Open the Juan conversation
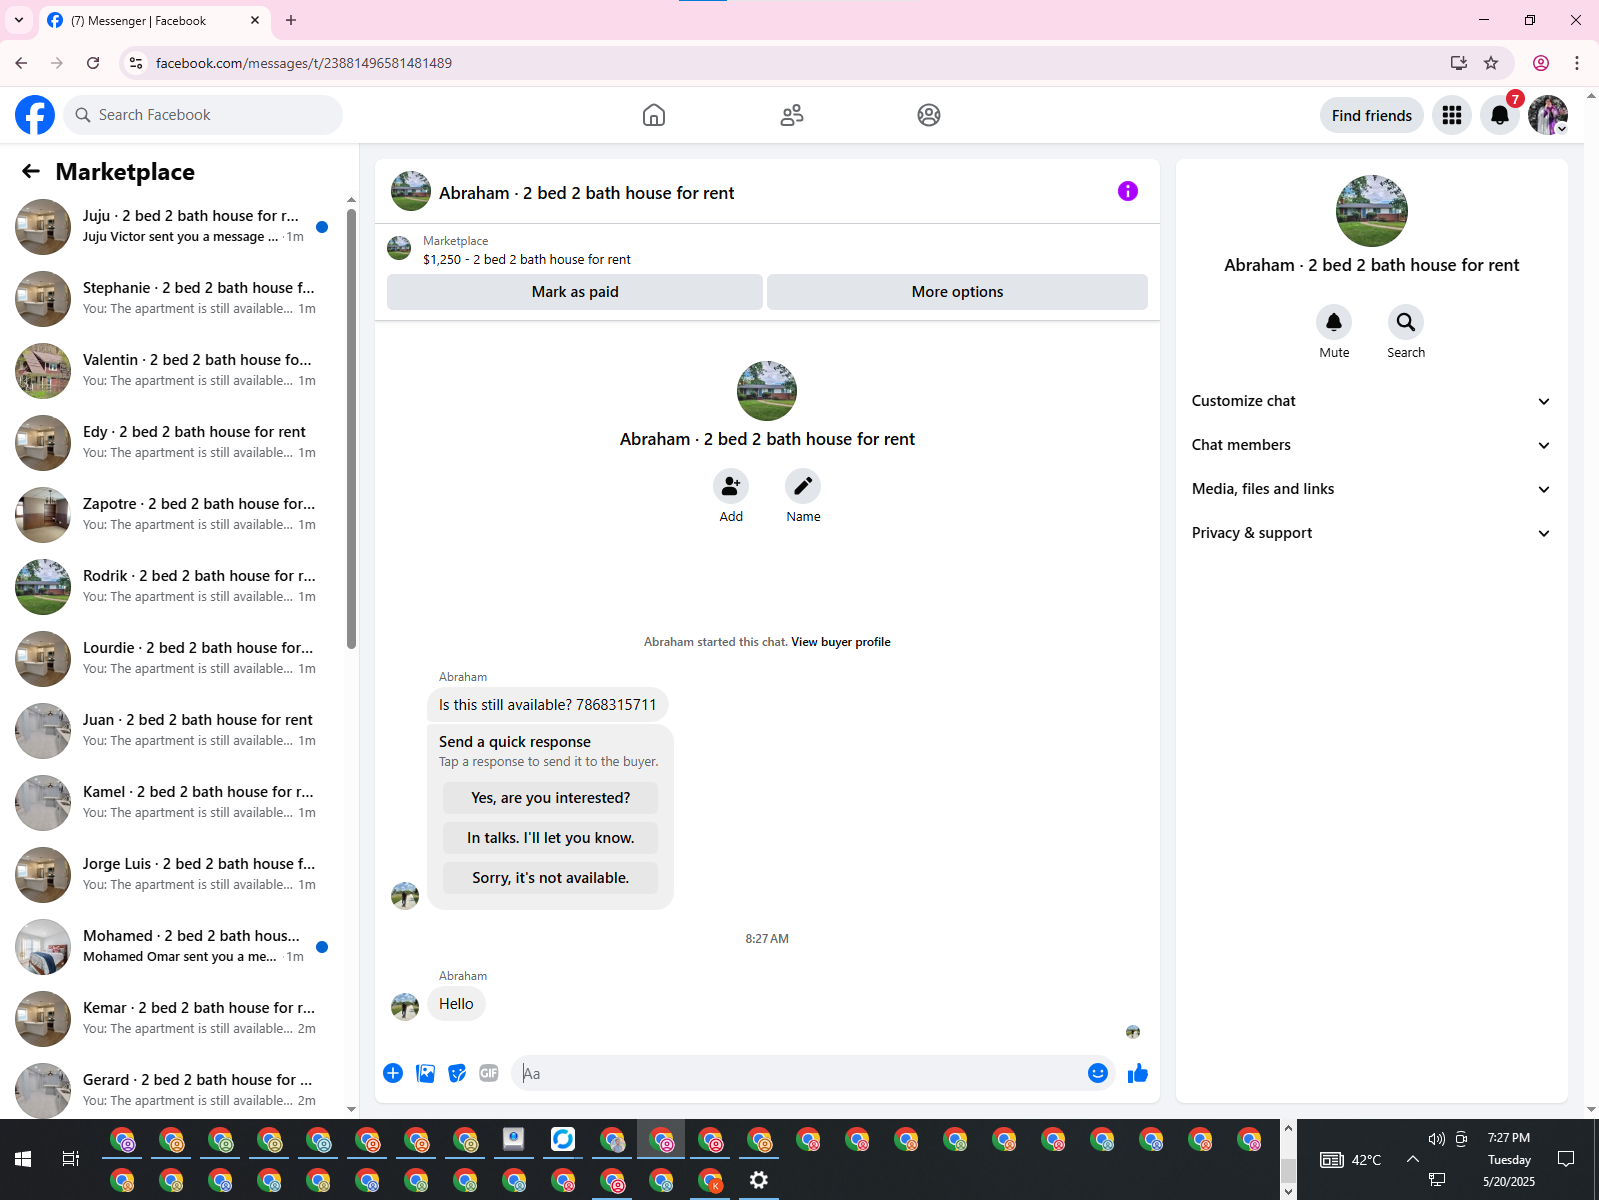The image size is (1599, 1200). coord(172,731)
